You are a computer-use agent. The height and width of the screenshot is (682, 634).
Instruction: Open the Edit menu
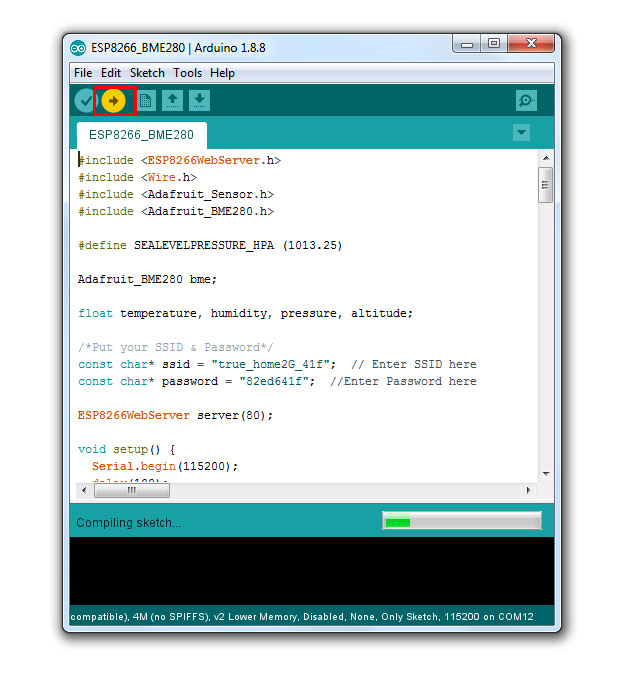[111, 73]
